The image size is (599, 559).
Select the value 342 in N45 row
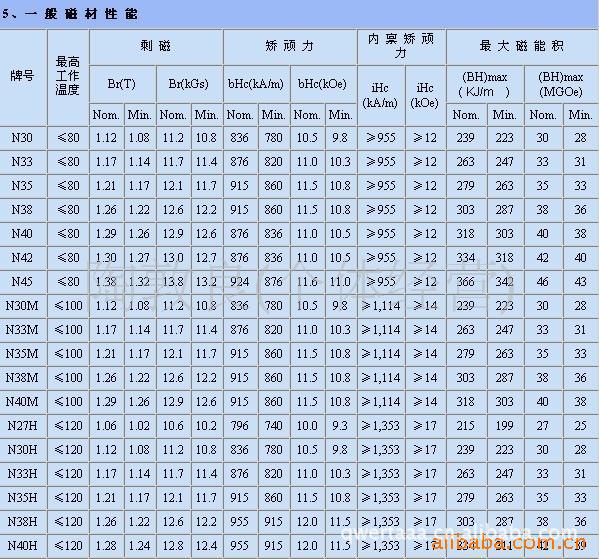coord(505,282)
